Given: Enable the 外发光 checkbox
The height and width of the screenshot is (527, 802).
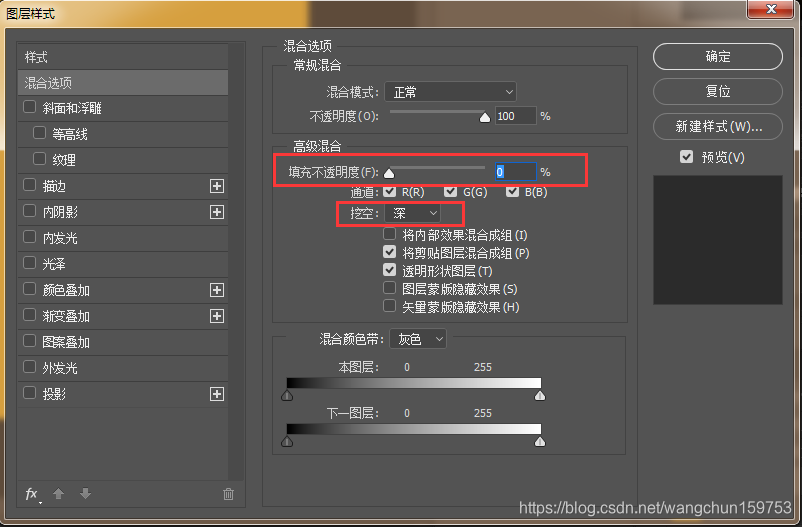Looking at the screenshot, I should tap(30, 367).
